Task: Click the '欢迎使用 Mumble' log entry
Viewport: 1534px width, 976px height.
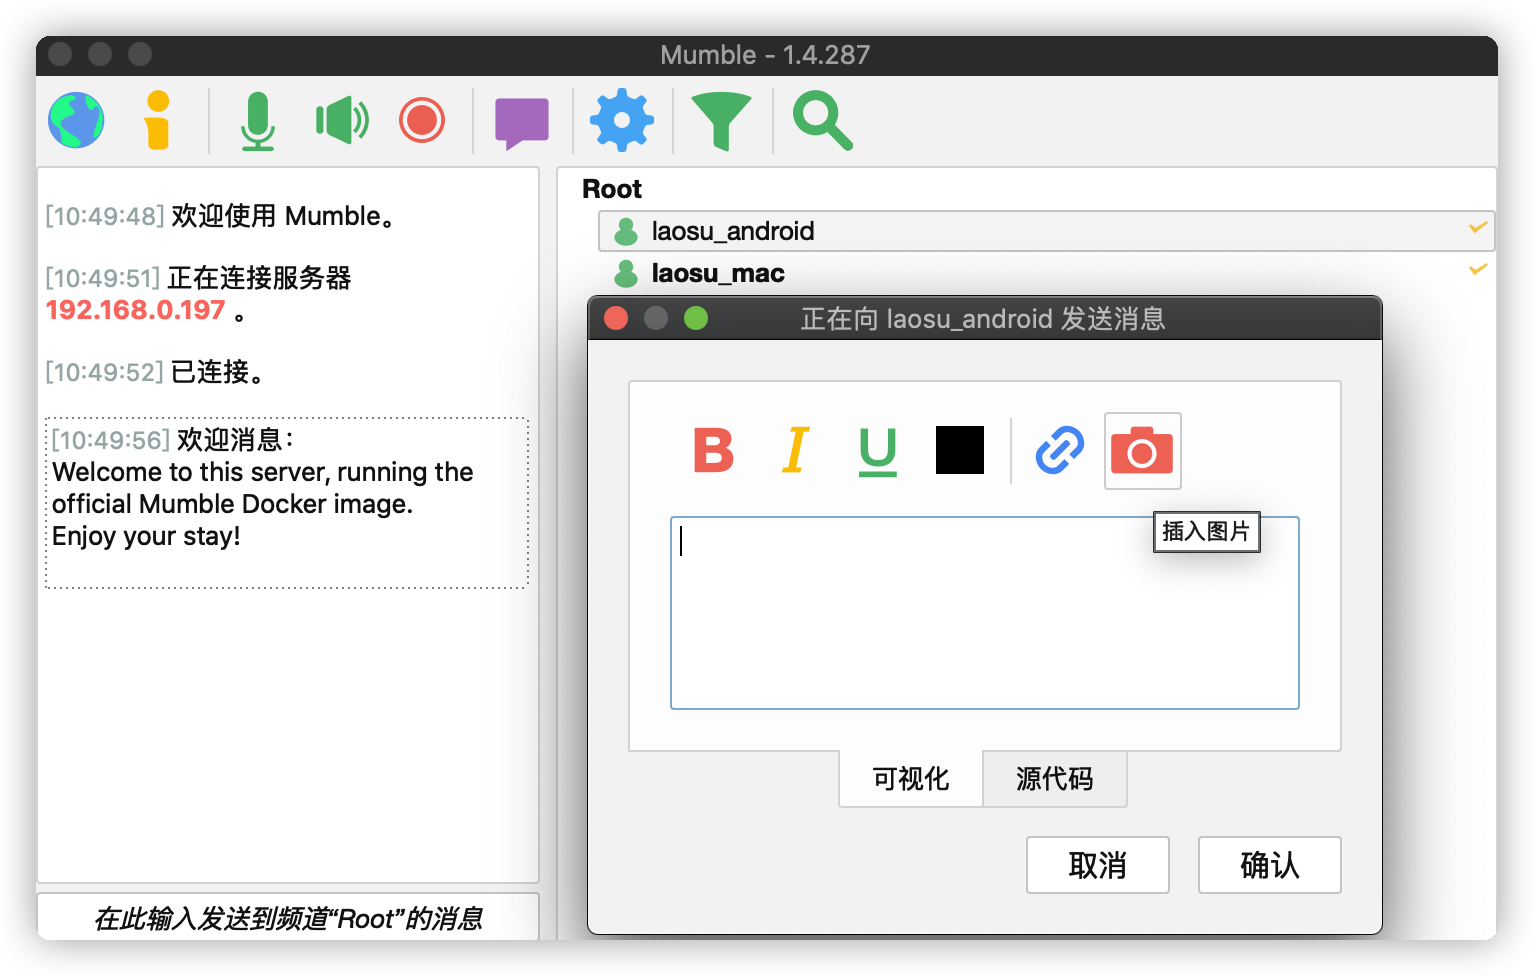Action: 220,216
